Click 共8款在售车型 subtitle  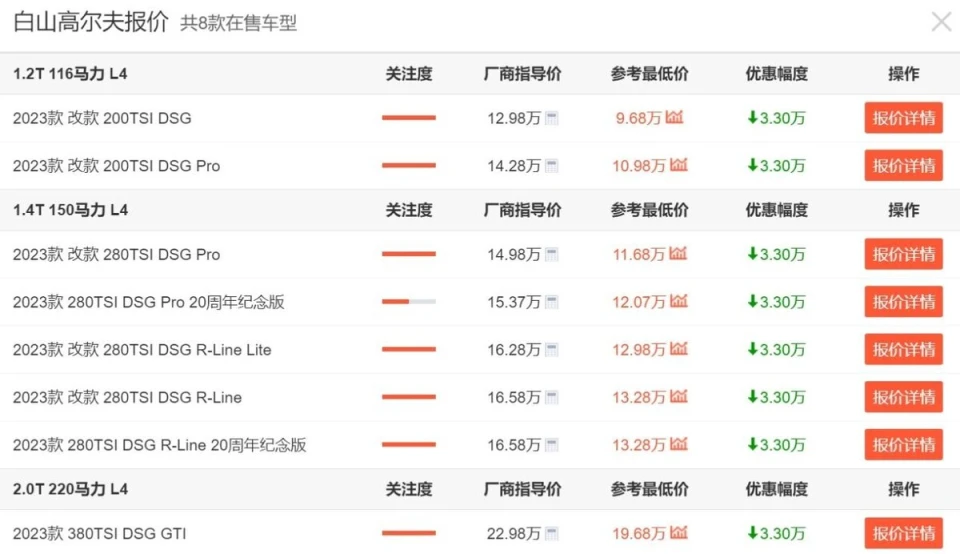tap(239, 23)
